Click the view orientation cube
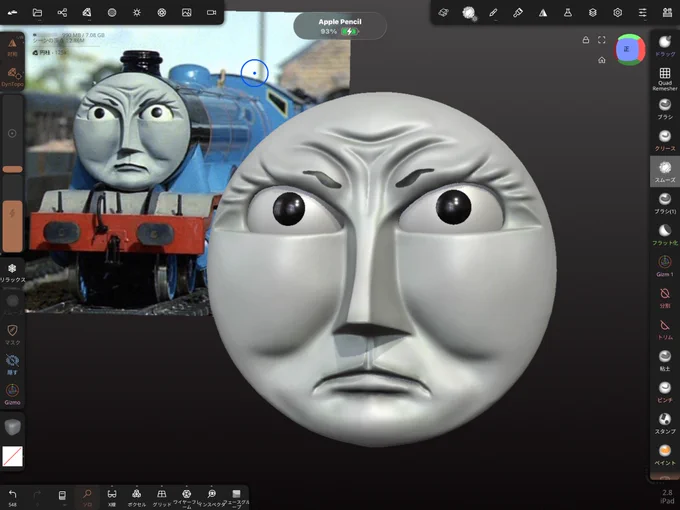The image size is (680, 510). [x=630, y=49]
